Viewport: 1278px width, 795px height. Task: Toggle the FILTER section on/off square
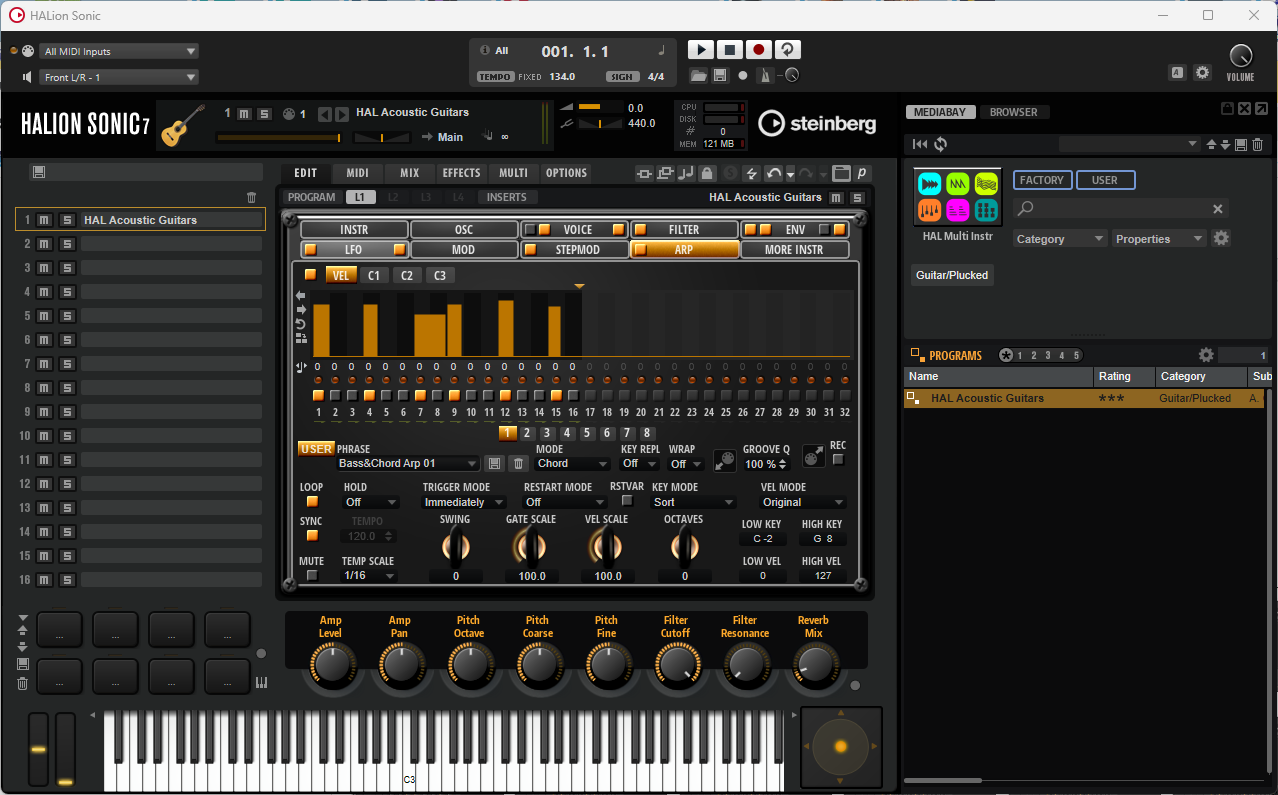tap(641, 230)
